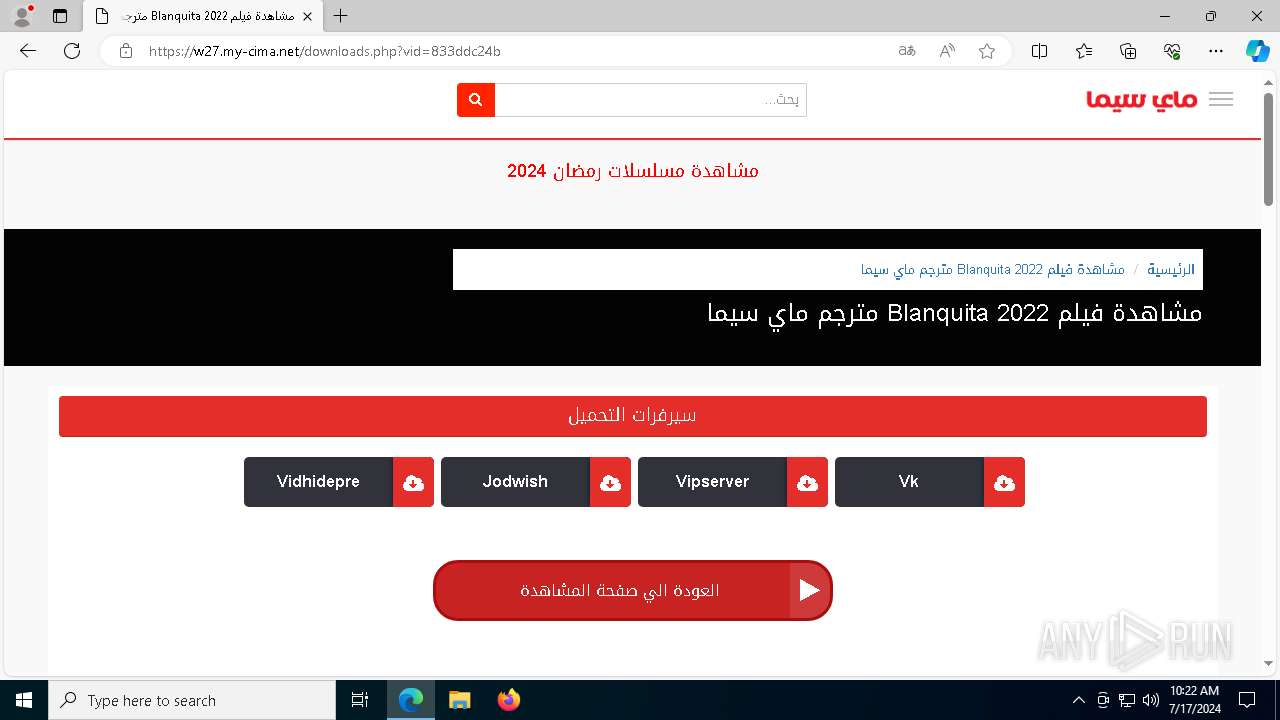Click the download cloud icon for Vk
1280x720 pixels.
[1005, 482]
